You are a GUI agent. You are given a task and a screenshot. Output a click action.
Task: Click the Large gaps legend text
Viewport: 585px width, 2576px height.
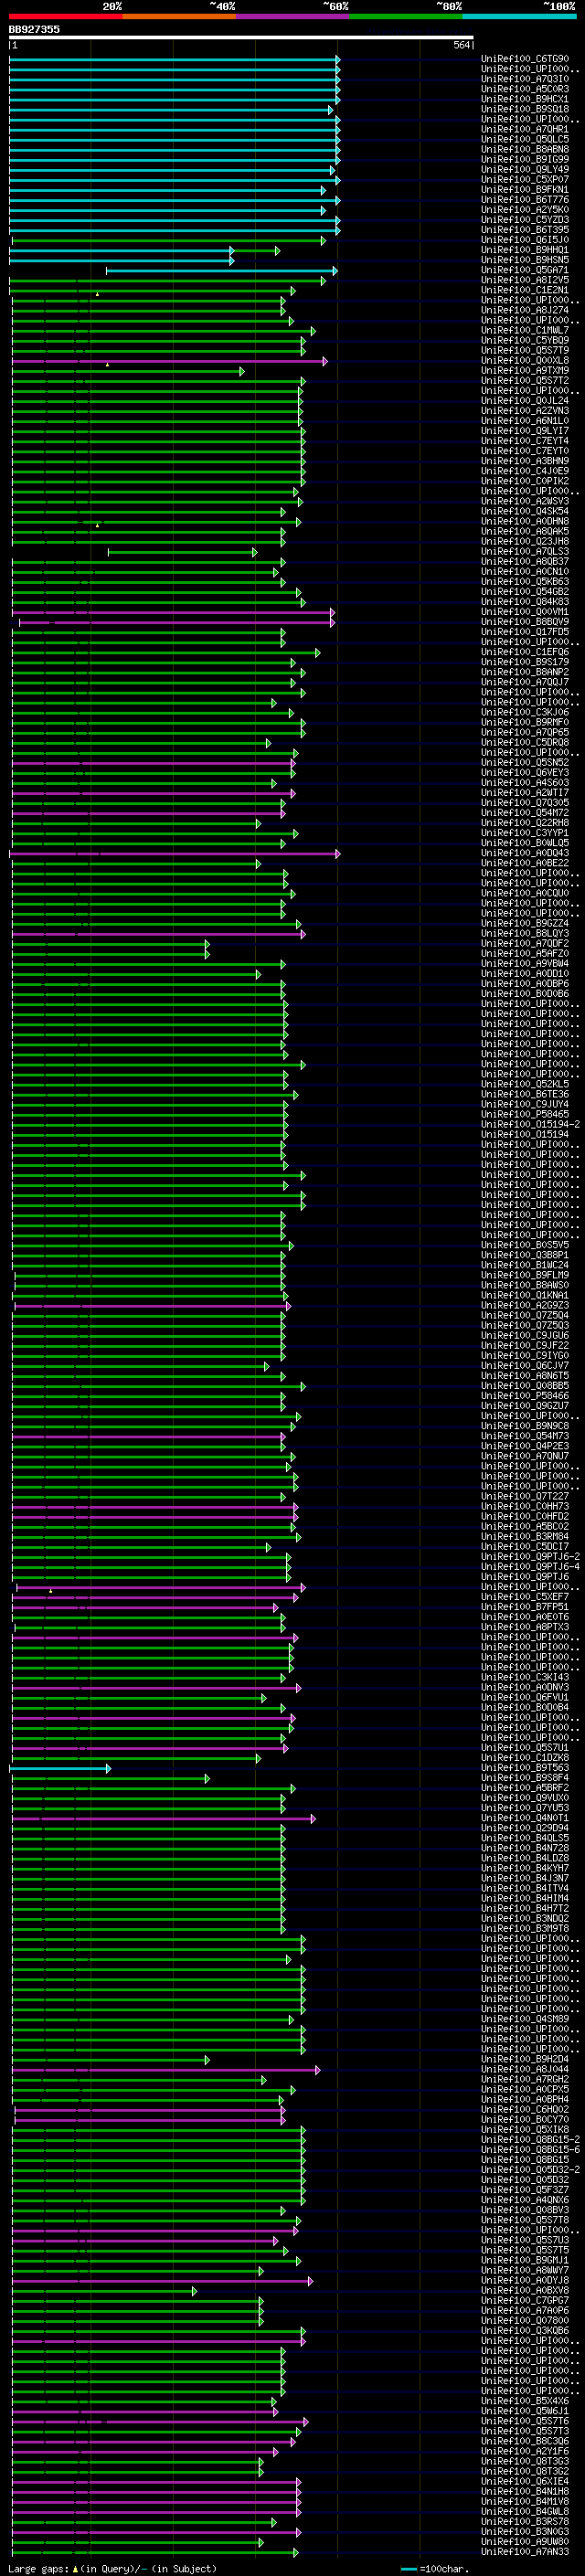click(x=39, y=2568)
